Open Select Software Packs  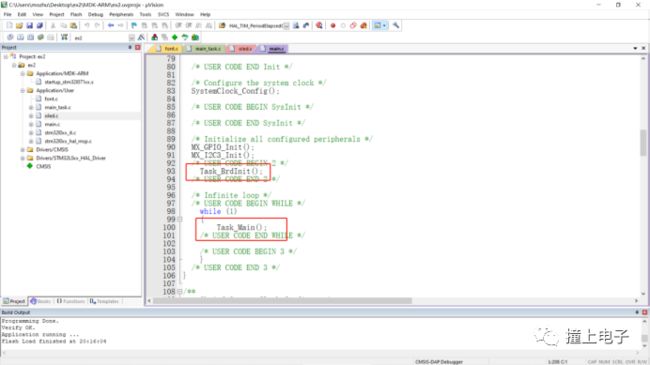coord(184,37)
